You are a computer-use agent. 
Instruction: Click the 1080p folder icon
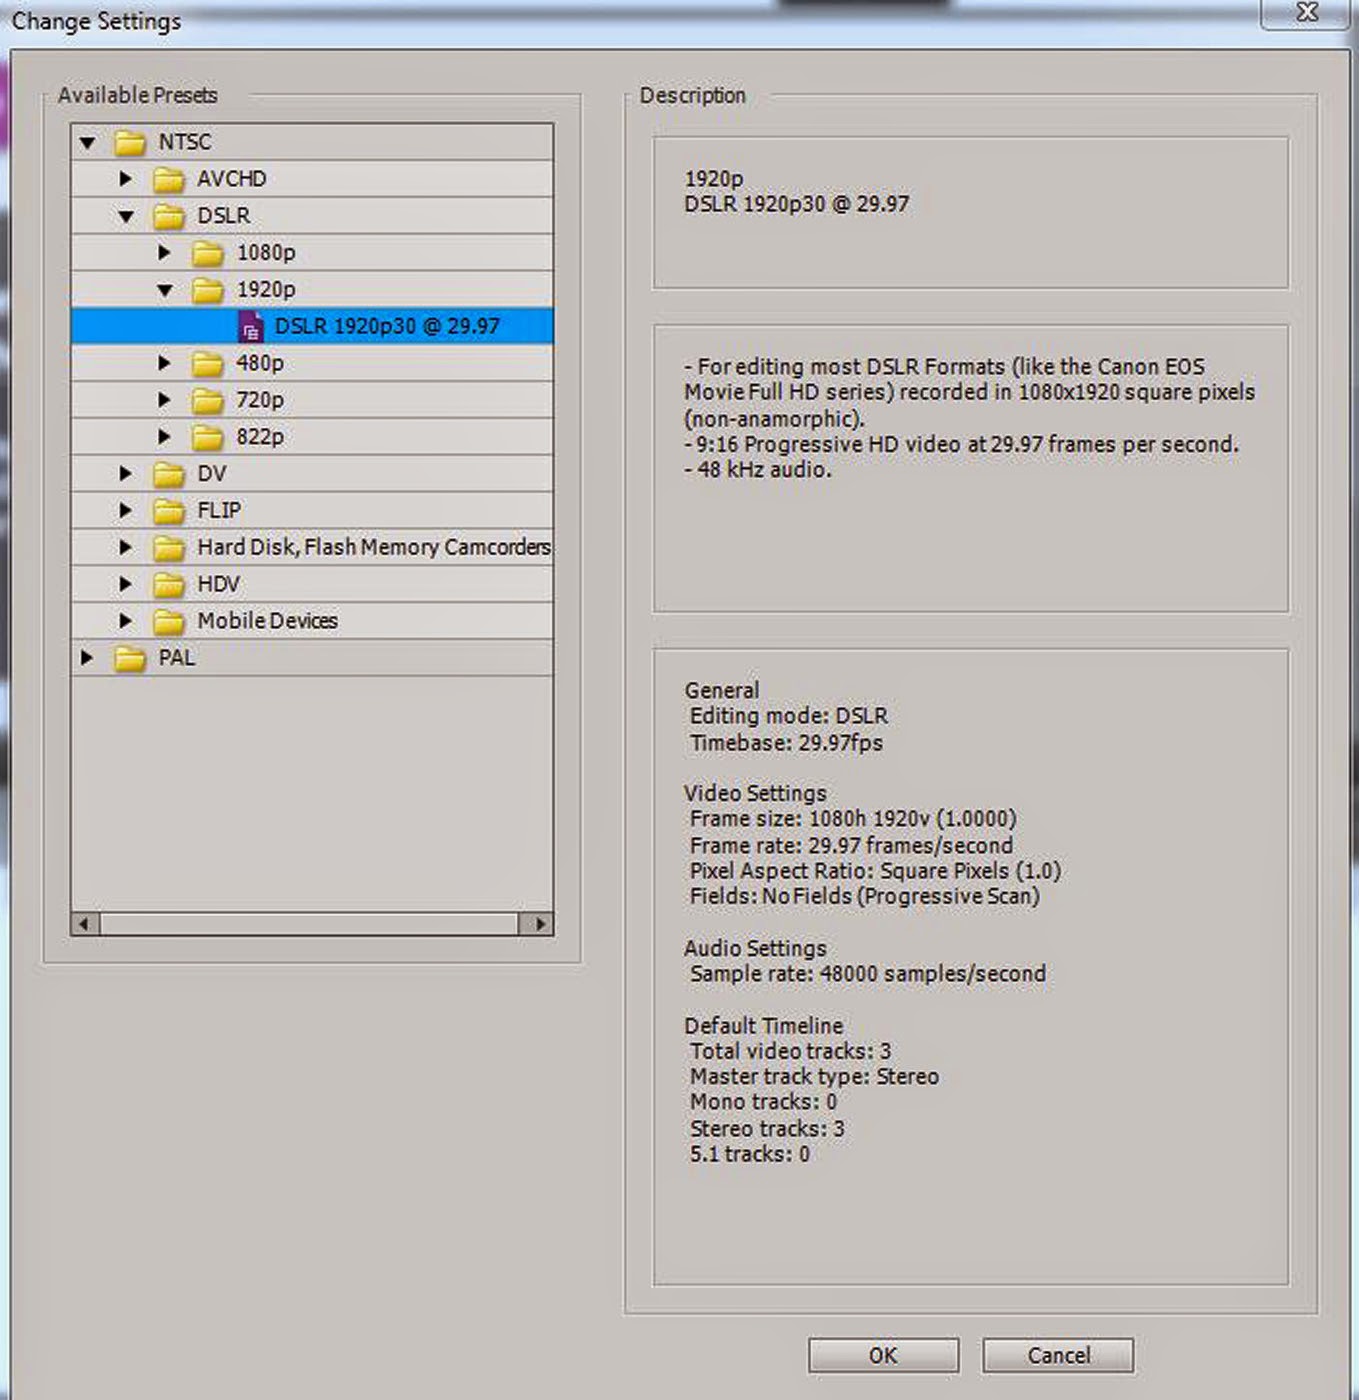click(208, 253)
